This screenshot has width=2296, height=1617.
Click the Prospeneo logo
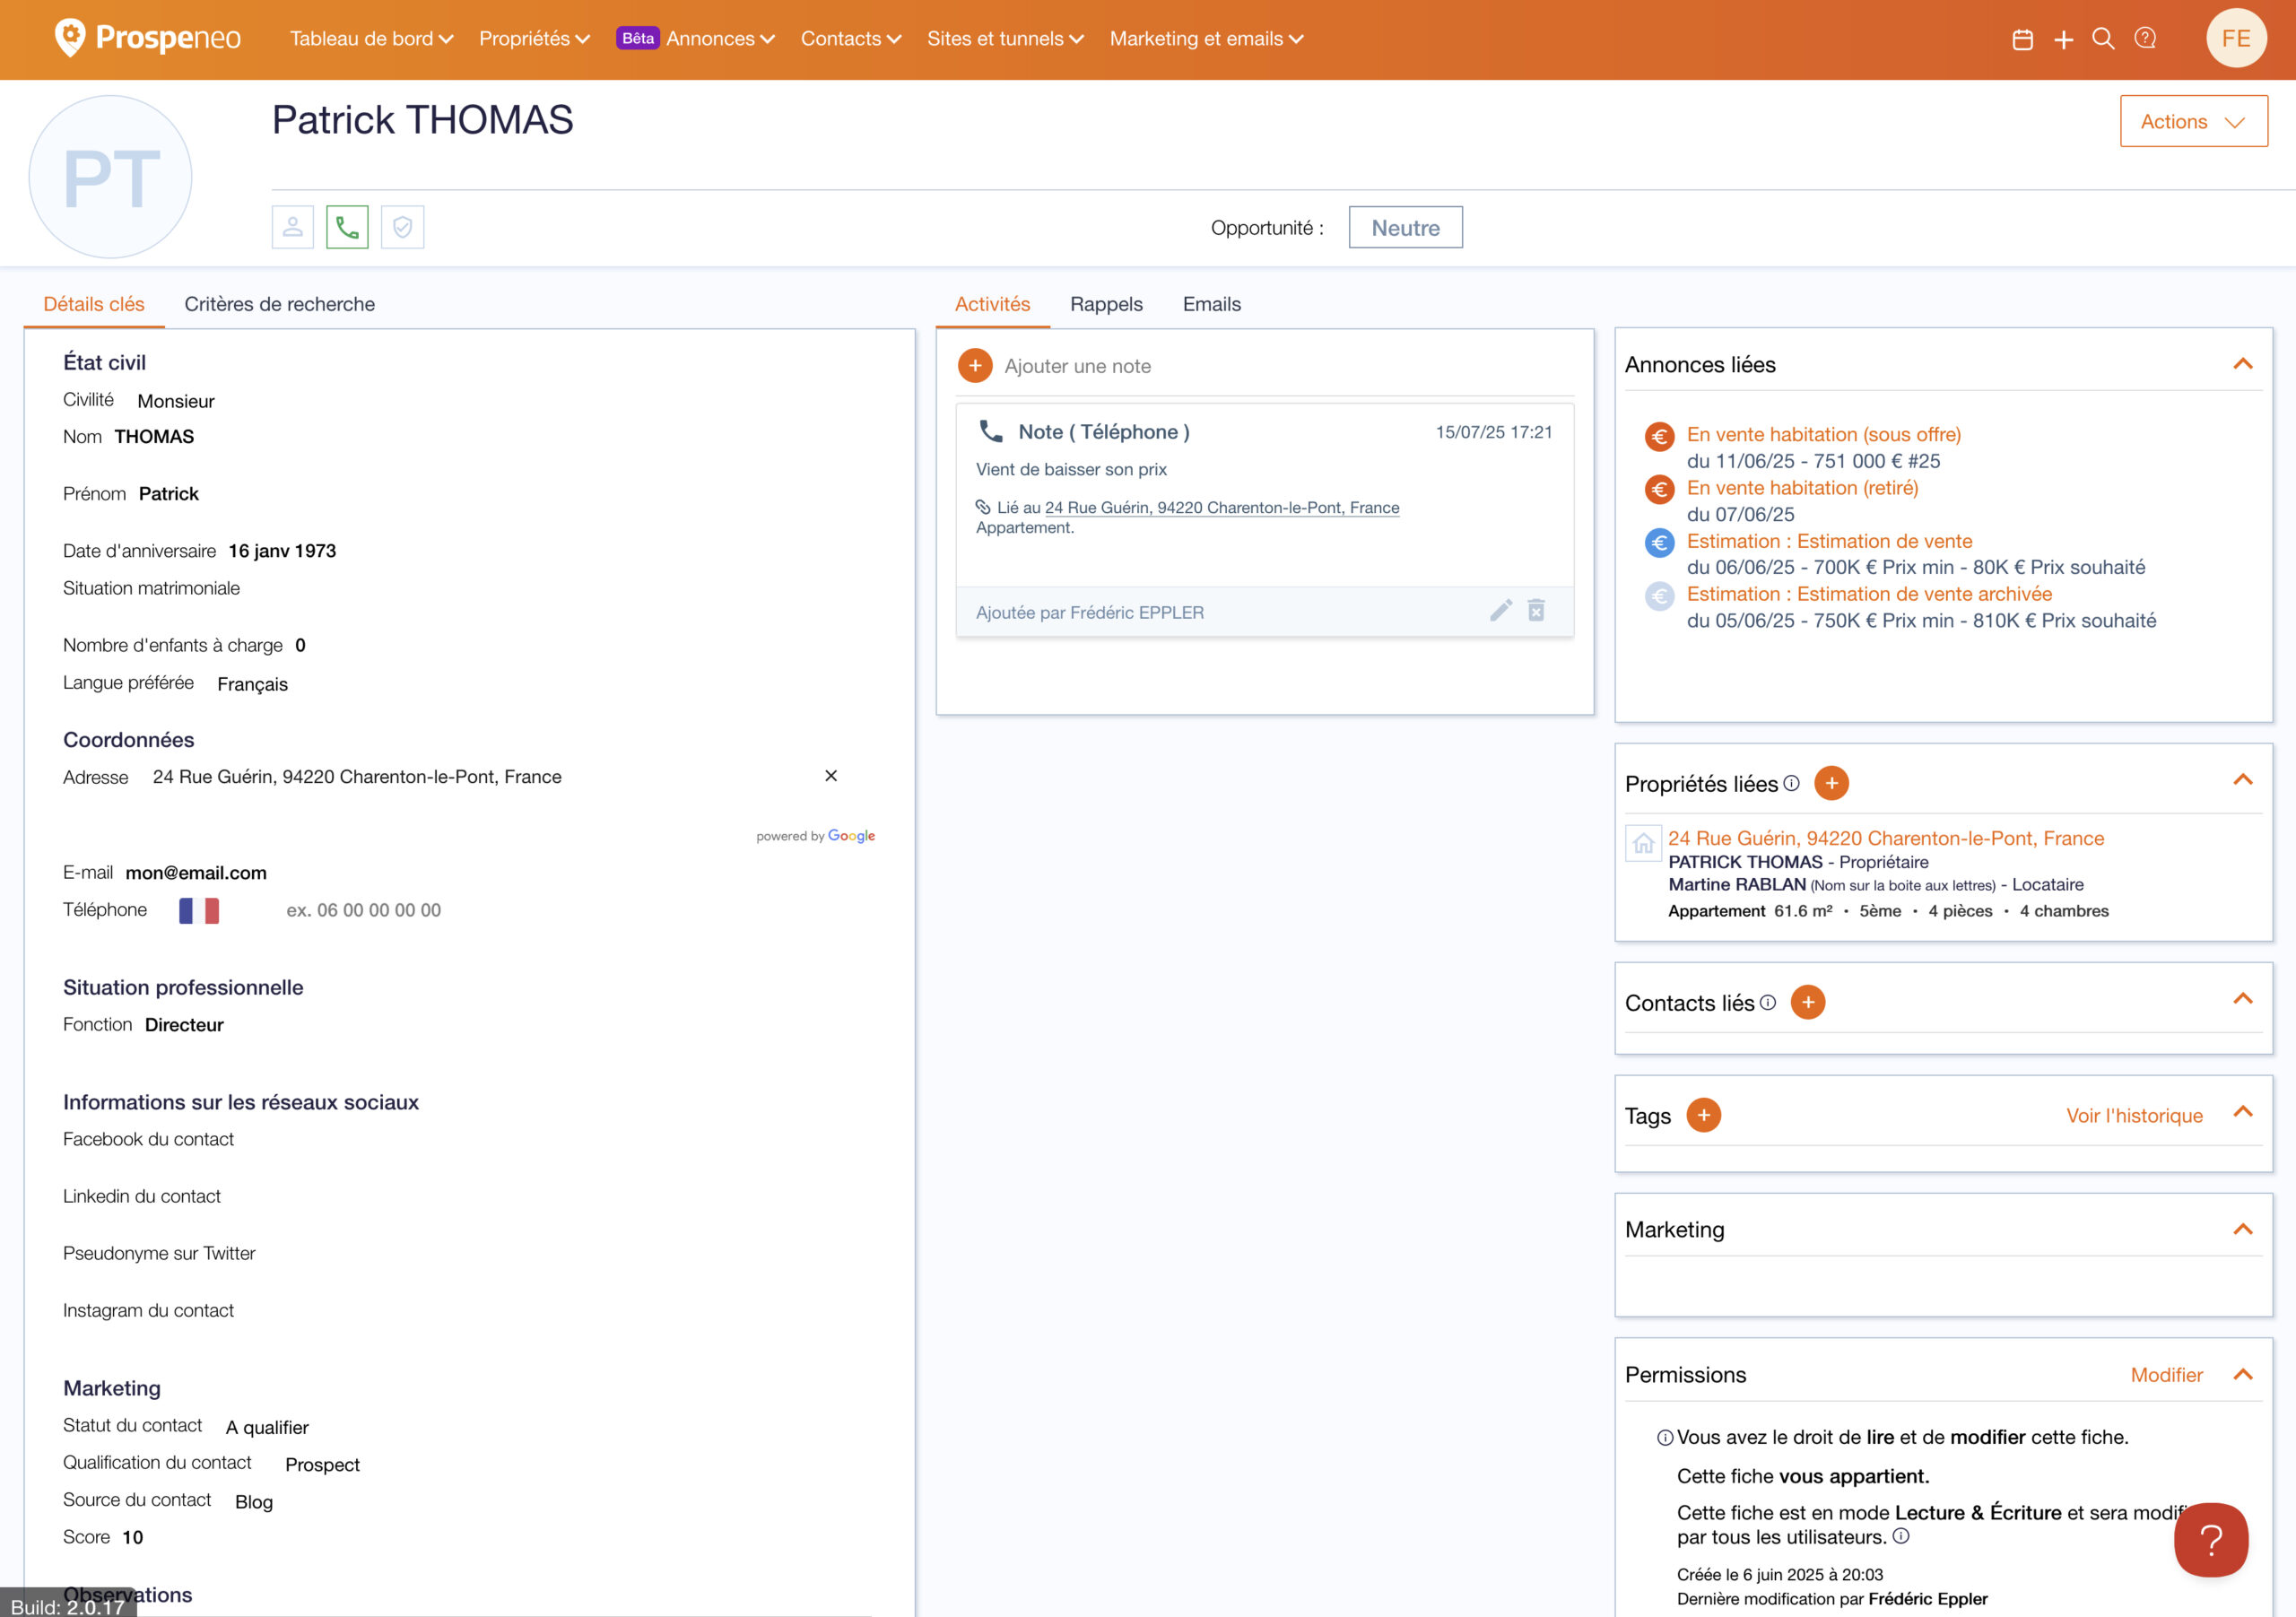(x=147, y=38)
